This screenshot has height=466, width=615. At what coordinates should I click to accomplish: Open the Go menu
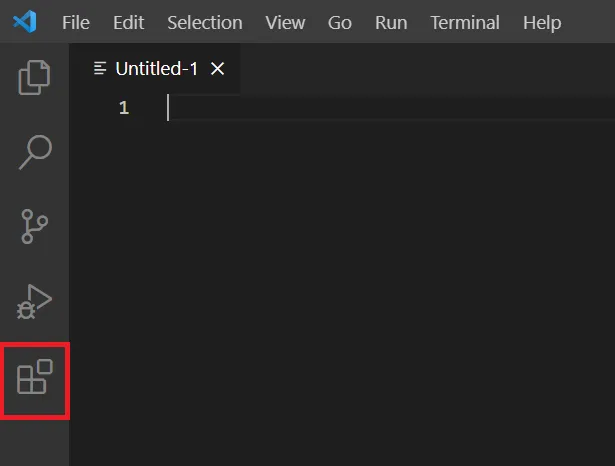pyautogui.click(x=340, y=22)
